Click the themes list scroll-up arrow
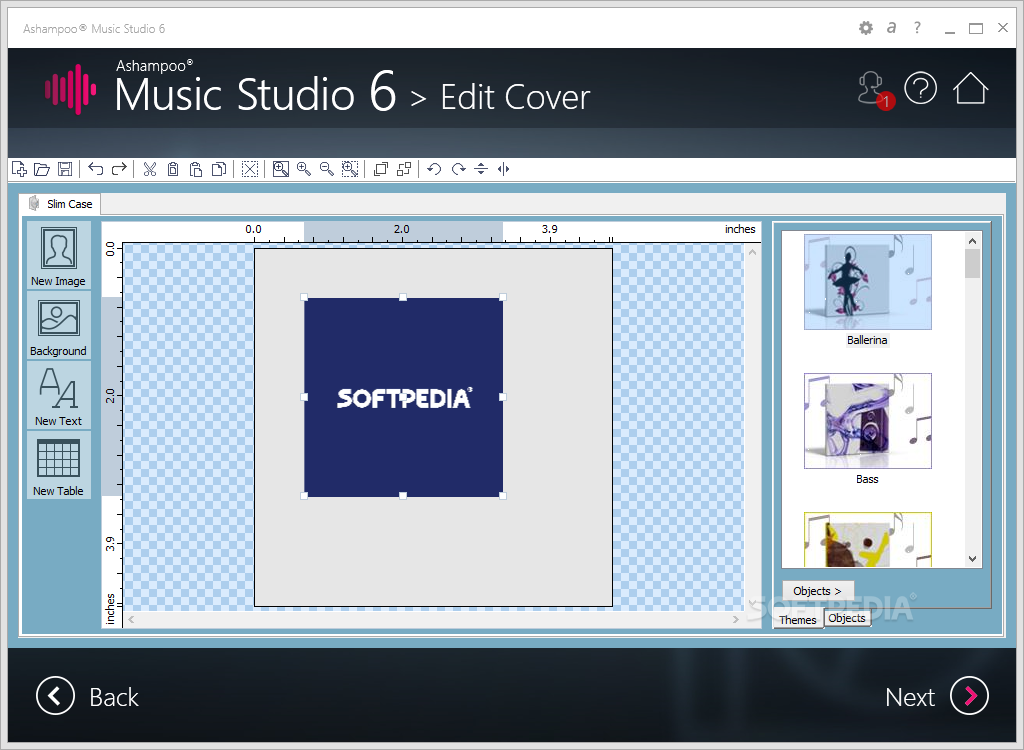The image size is (1024, 750). (972, 241)
